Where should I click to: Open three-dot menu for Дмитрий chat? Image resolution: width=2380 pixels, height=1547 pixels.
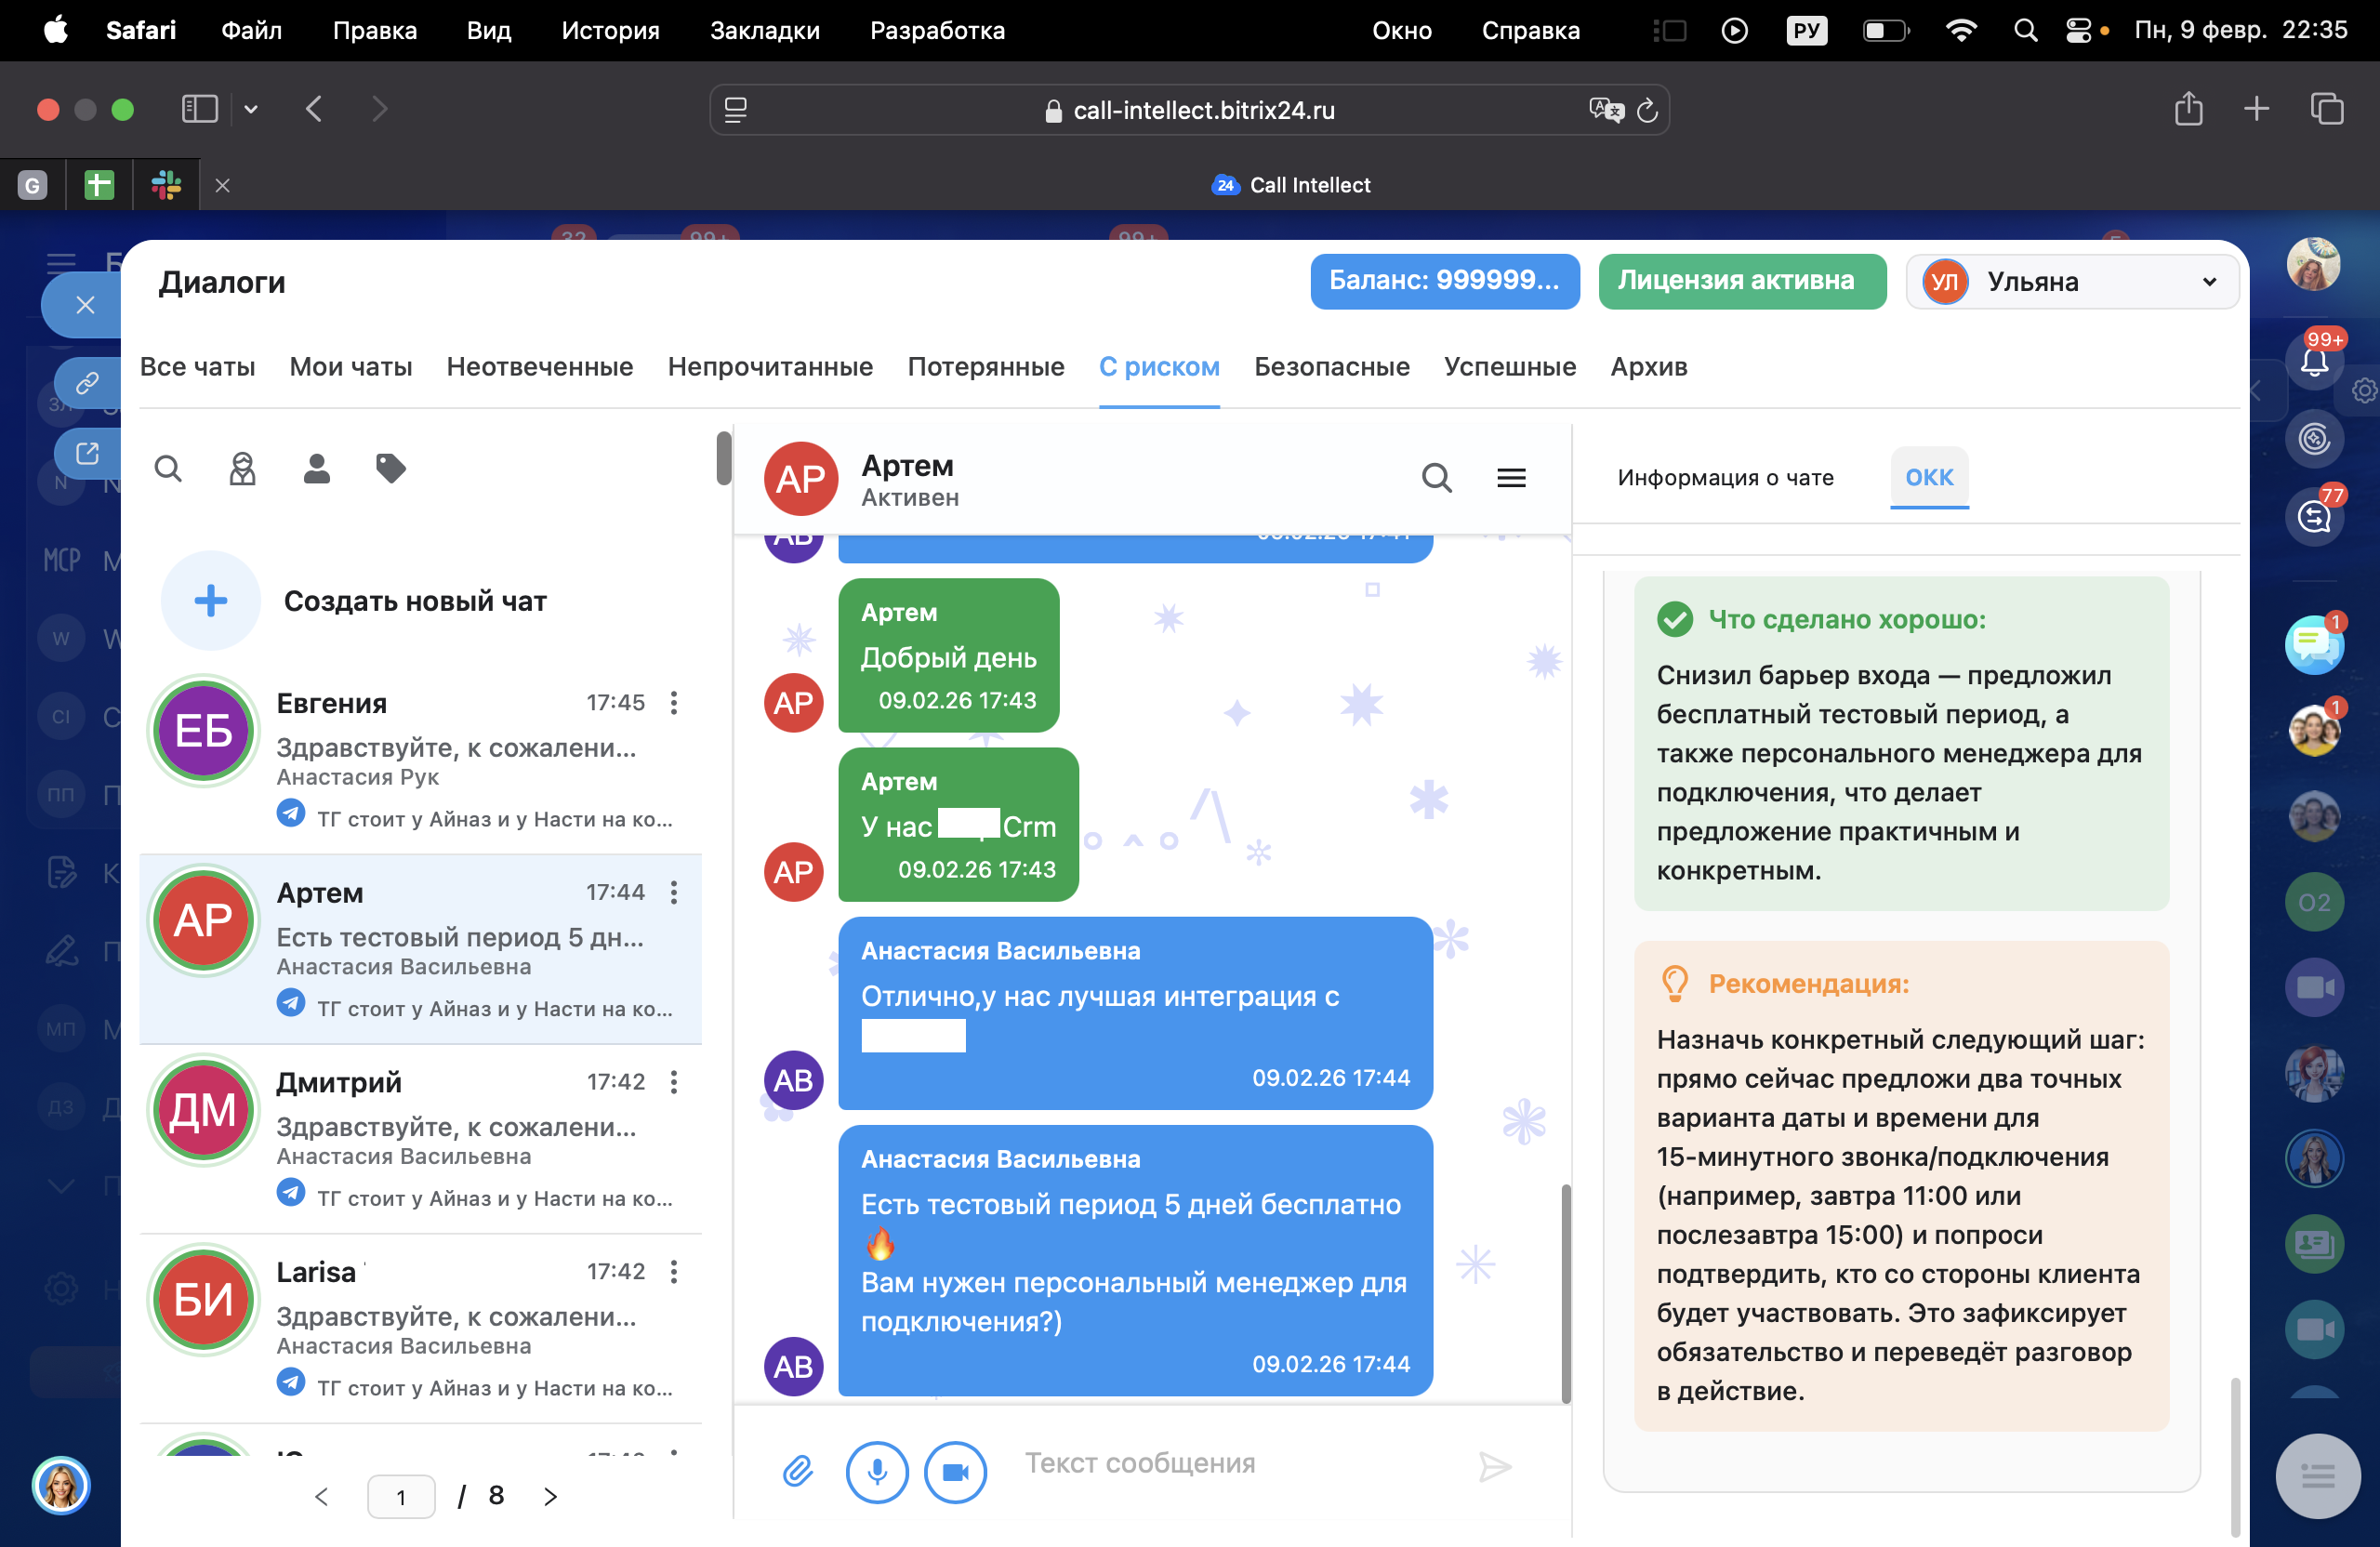coord(674,1082)
